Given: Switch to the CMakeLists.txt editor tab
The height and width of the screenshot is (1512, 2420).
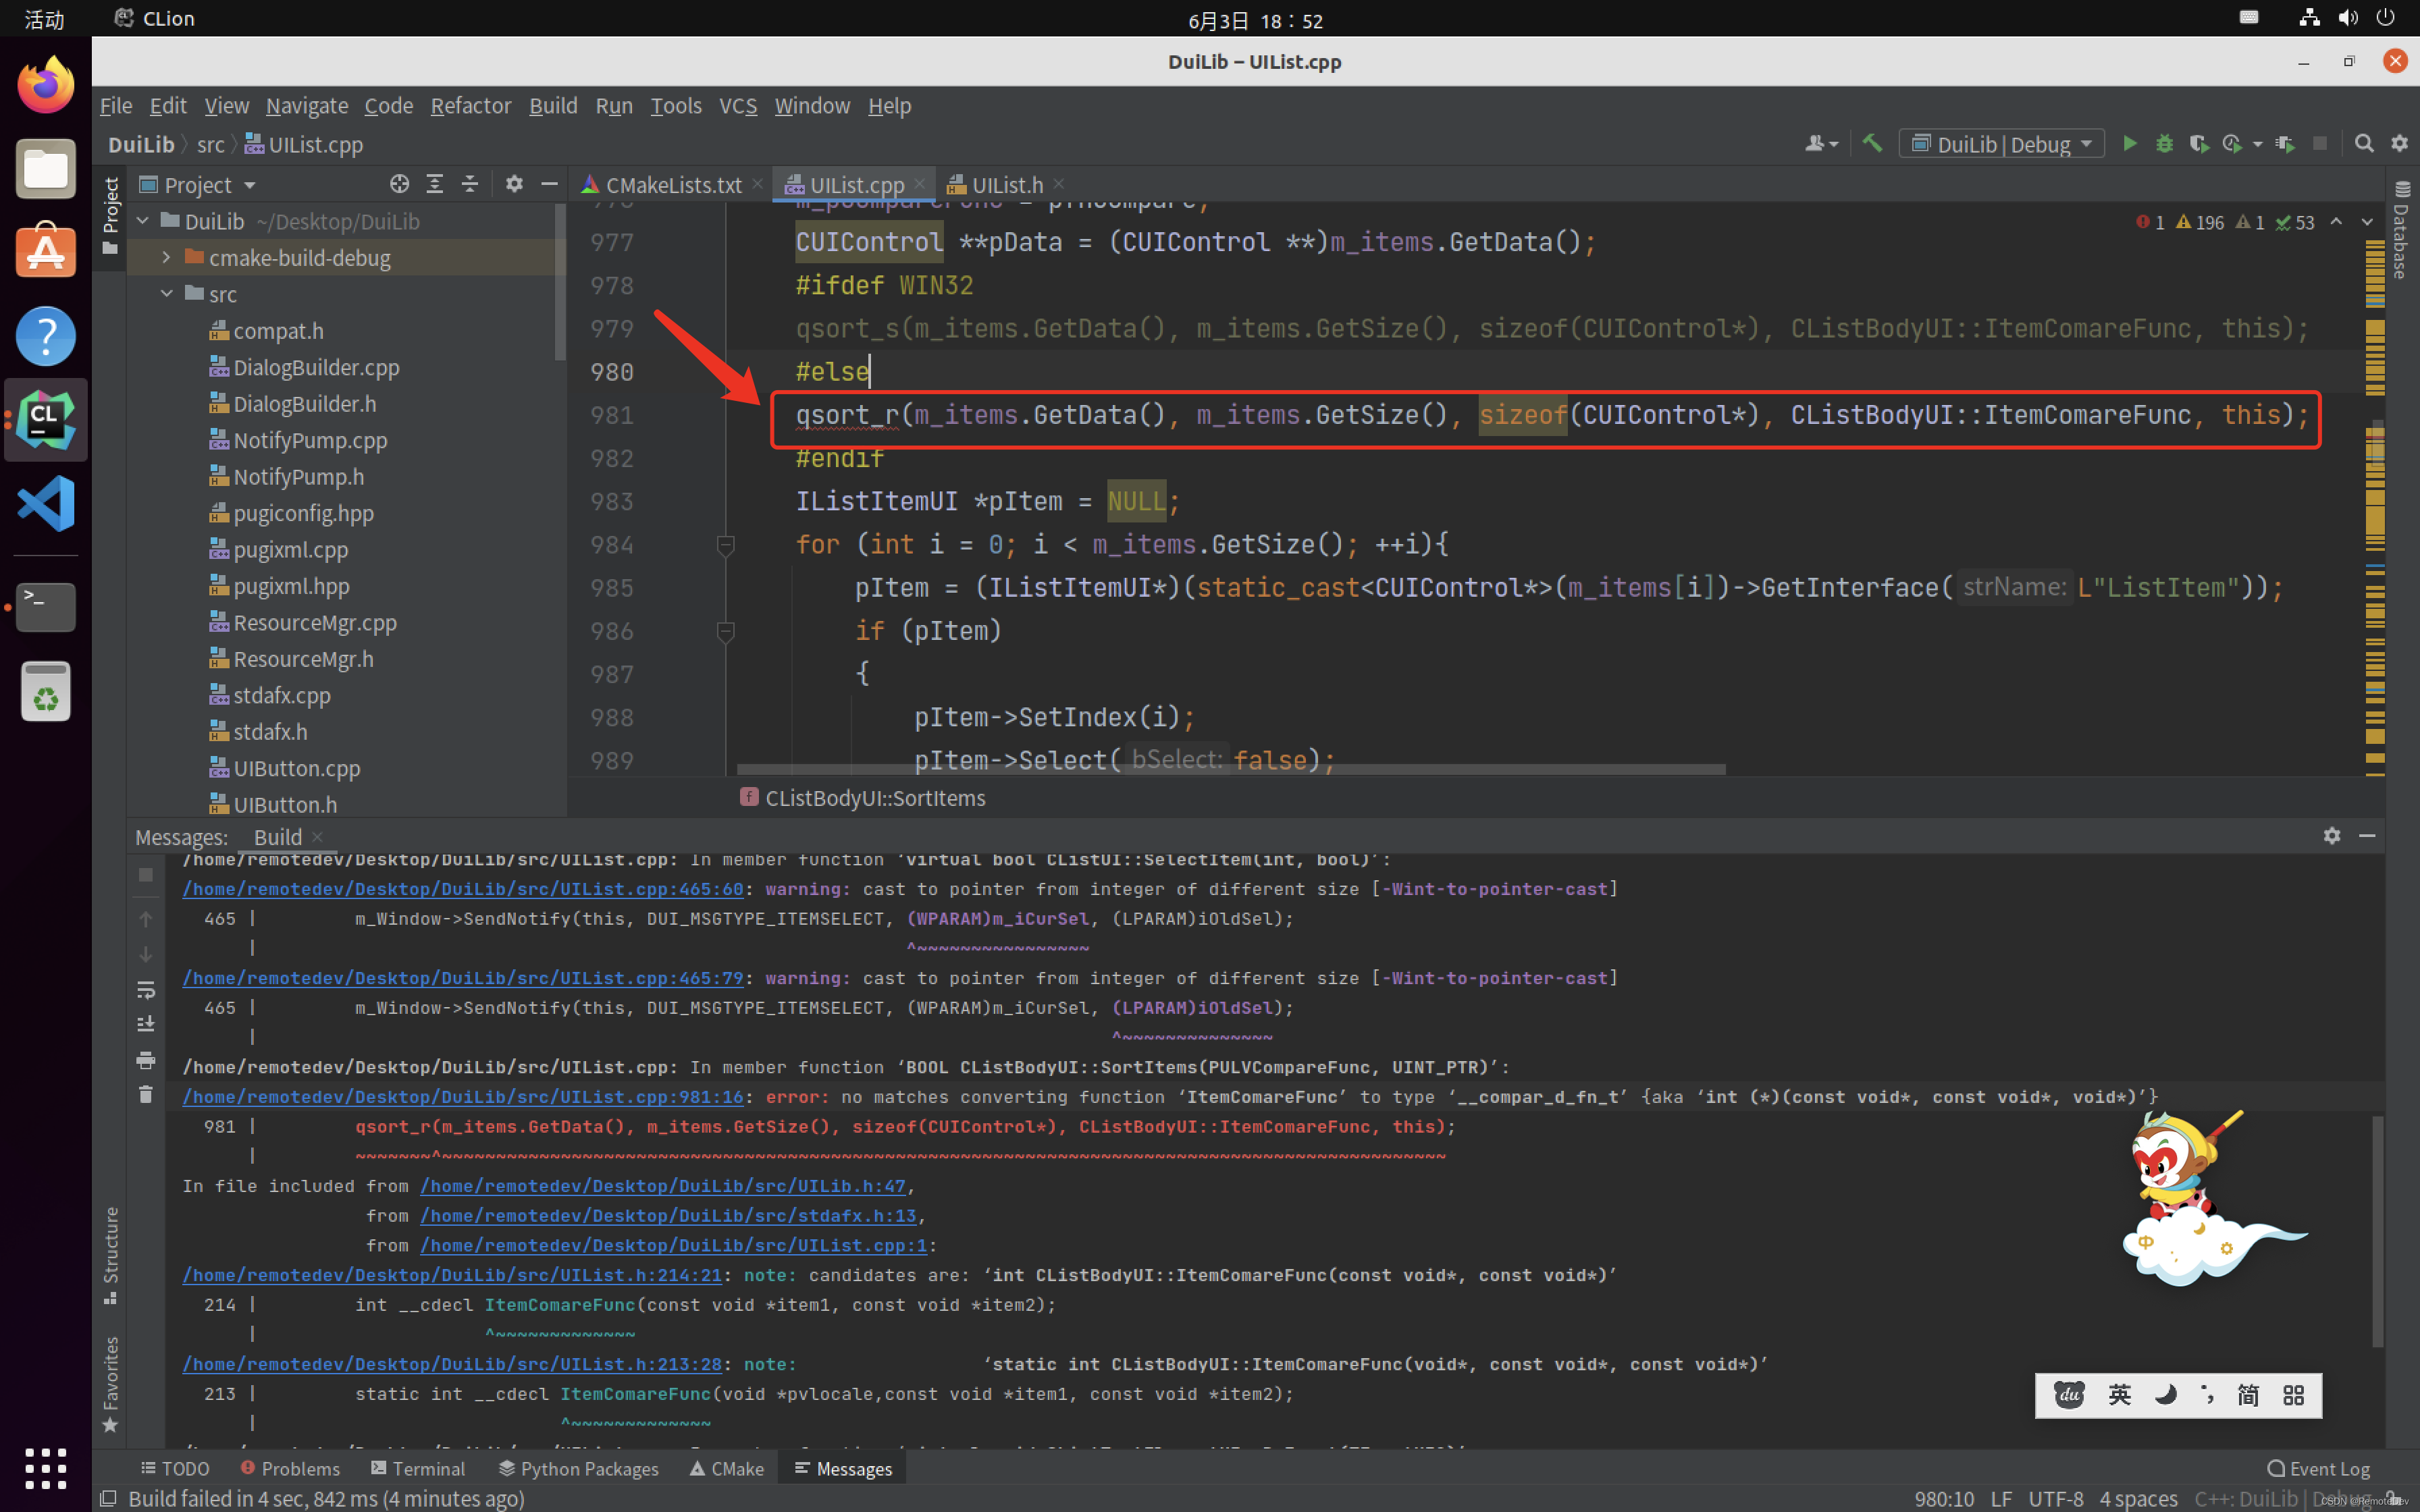Looking at the screenshot, I should pos(672,185).
